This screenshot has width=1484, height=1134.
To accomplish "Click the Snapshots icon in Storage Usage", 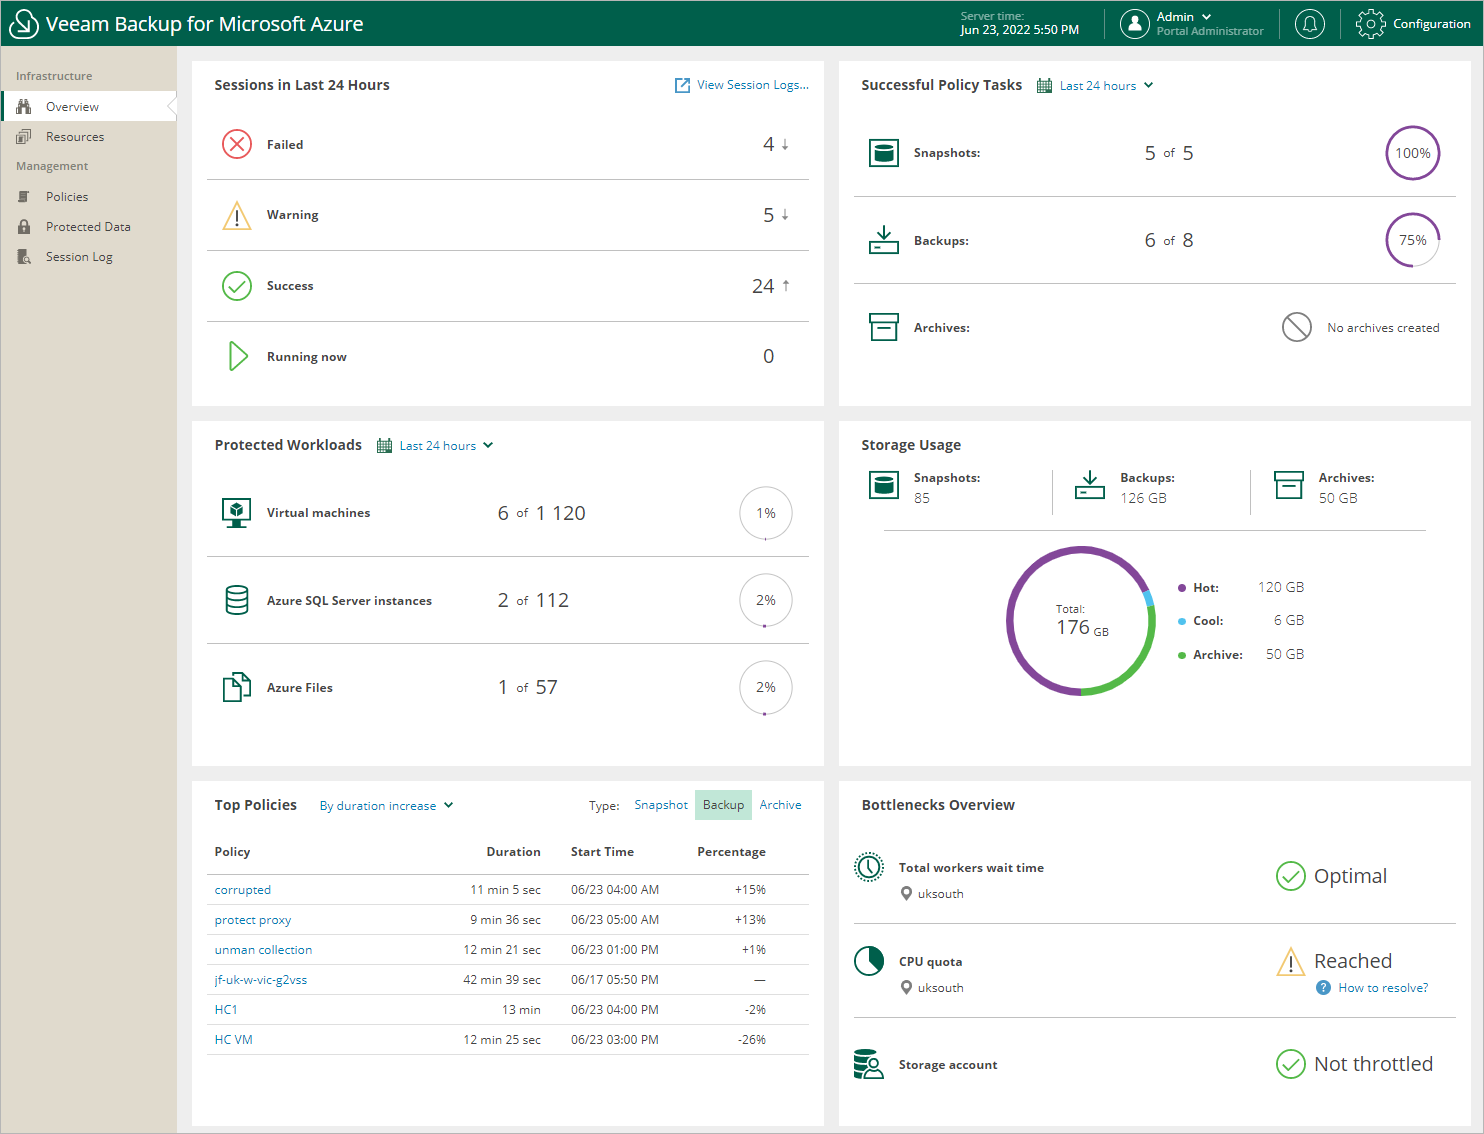I will [884, 485].
